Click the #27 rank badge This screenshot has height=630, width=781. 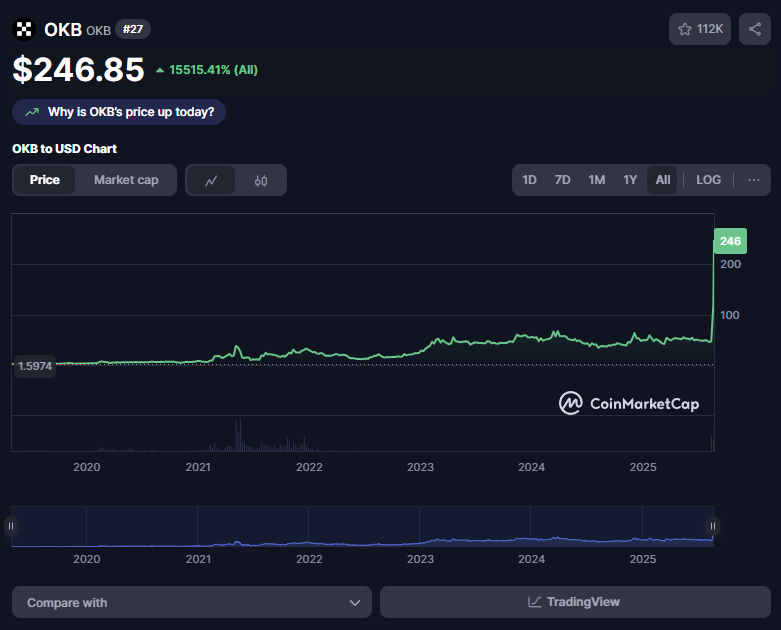[x=132, y=29]
